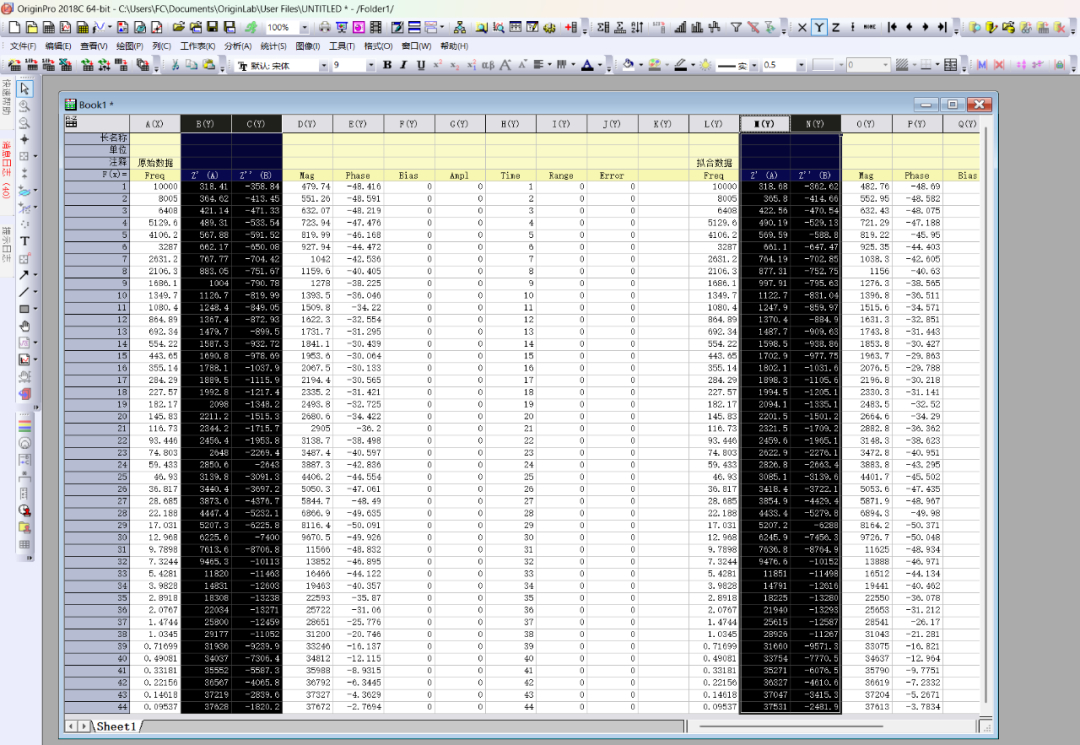The height and width of the screenshot is (745, 1080).
Task: Toggle Y column designation button
Action: 819,28
